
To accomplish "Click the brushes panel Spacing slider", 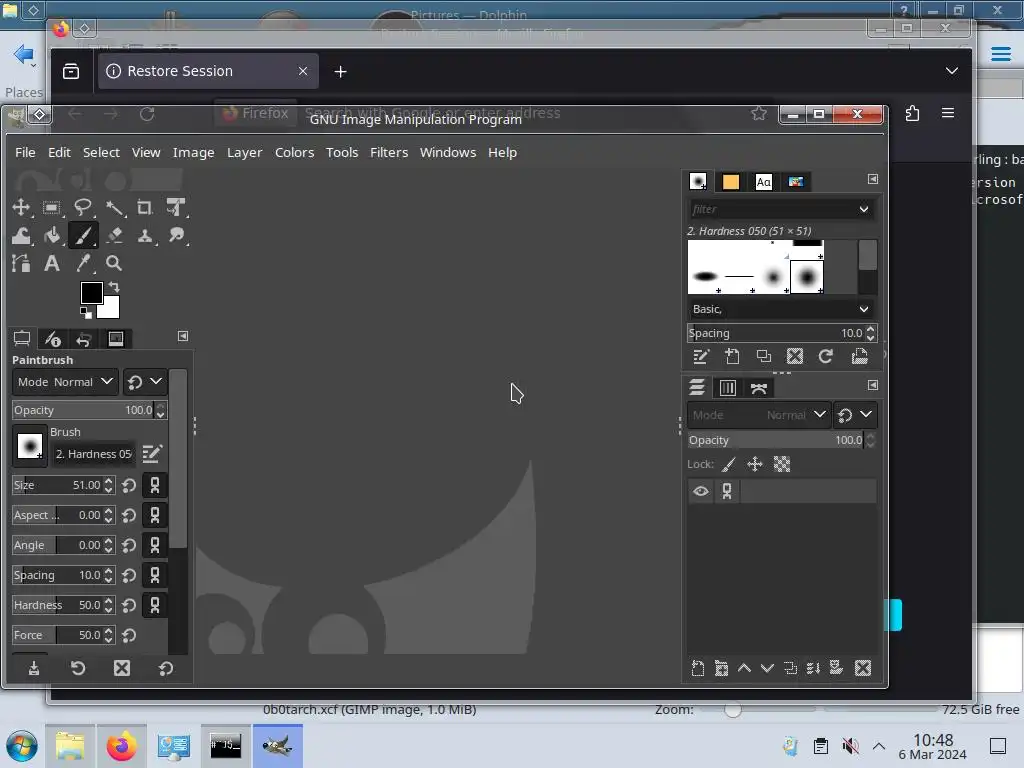I will click(x=776, y=333).
